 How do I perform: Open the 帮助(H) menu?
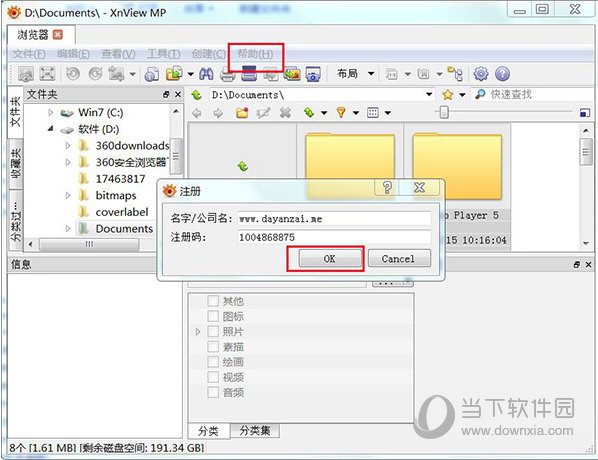click(x=255, y=54)
